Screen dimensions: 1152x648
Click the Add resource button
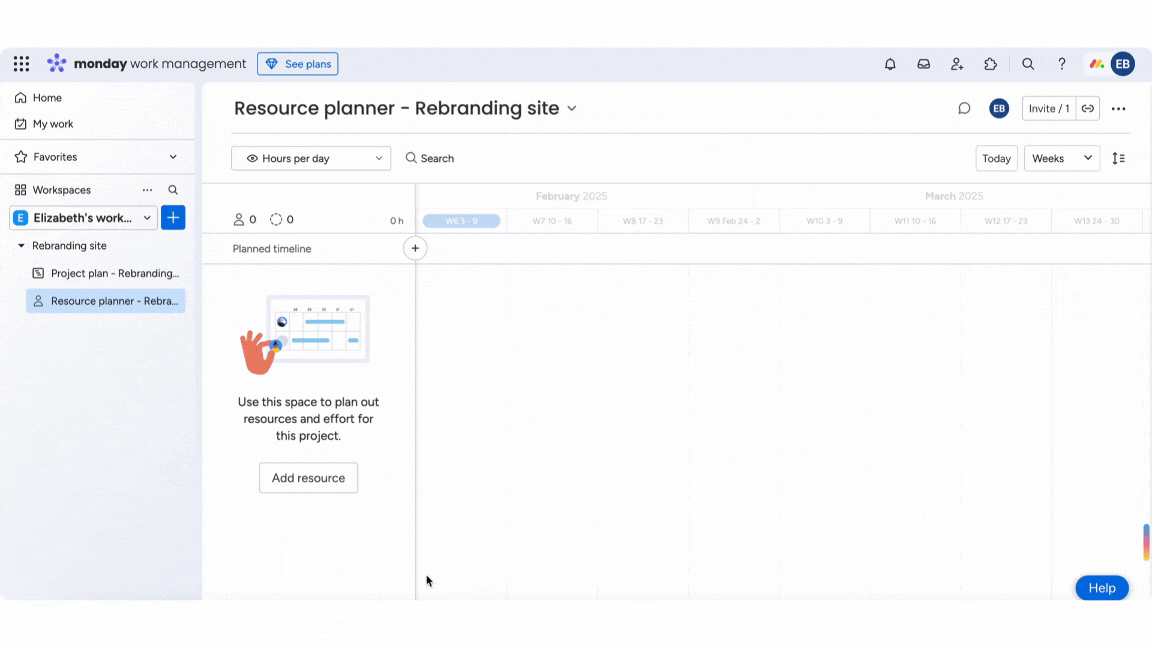pyautogui.click(x=308, y=478)
